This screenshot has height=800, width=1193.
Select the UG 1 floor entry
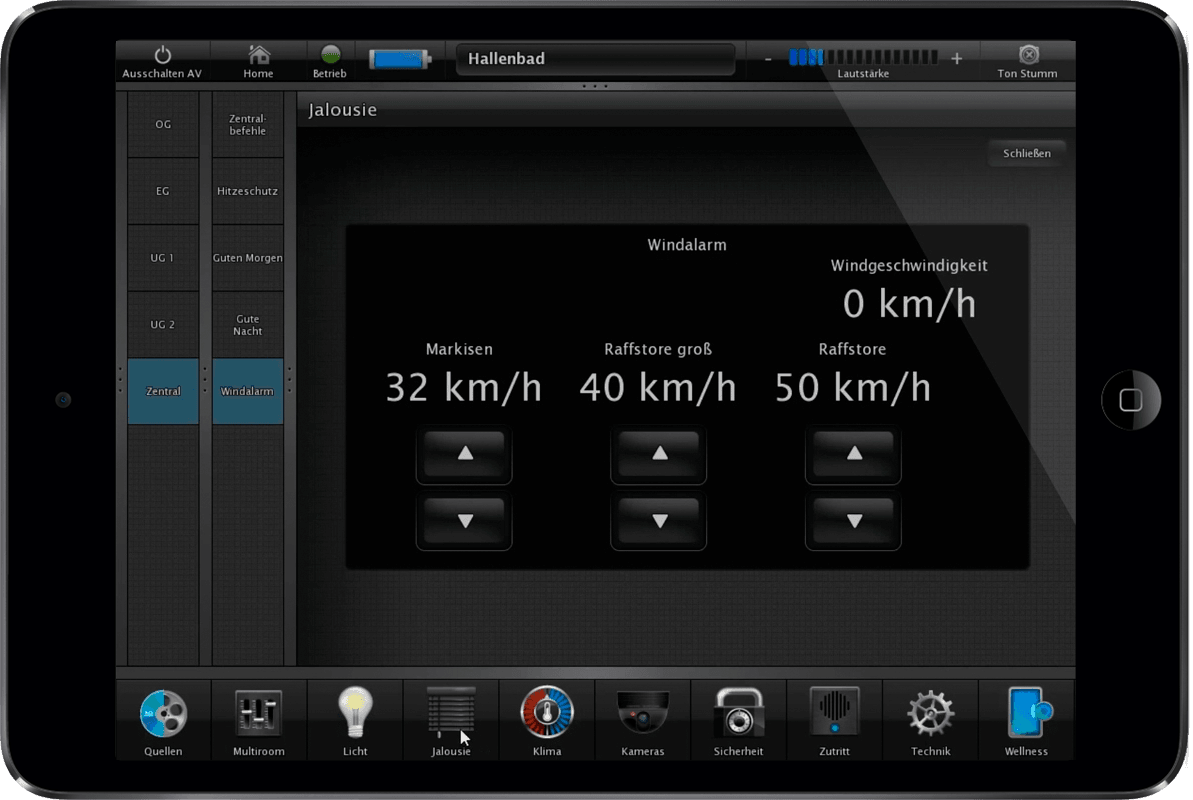(163, 258)
